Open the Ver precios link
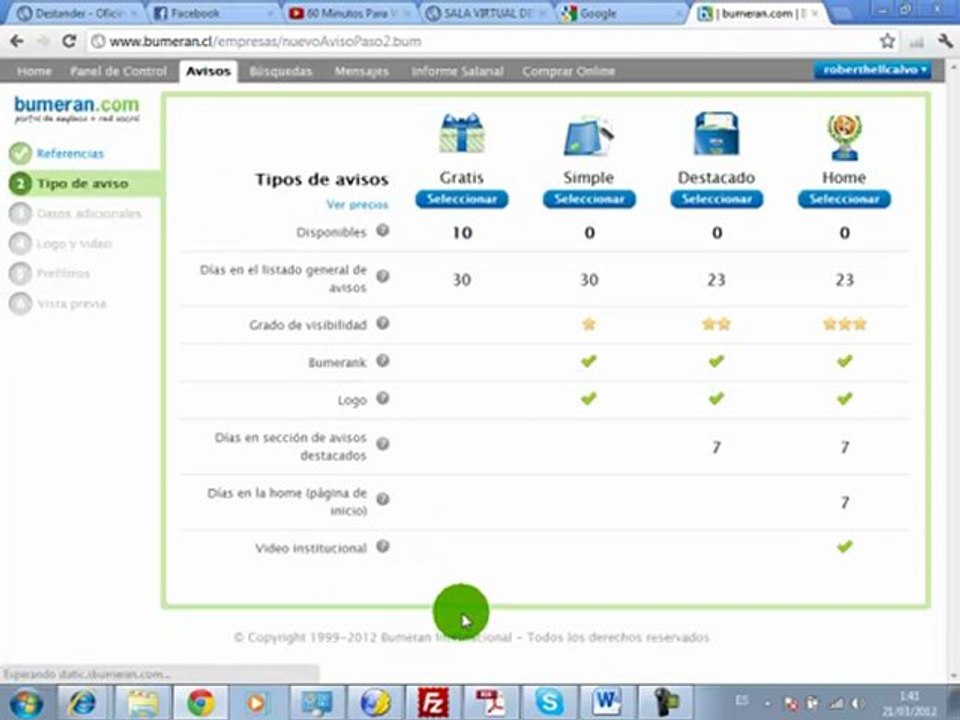Image resolution: width=960 pixels, height=720 pixels. 357,204
